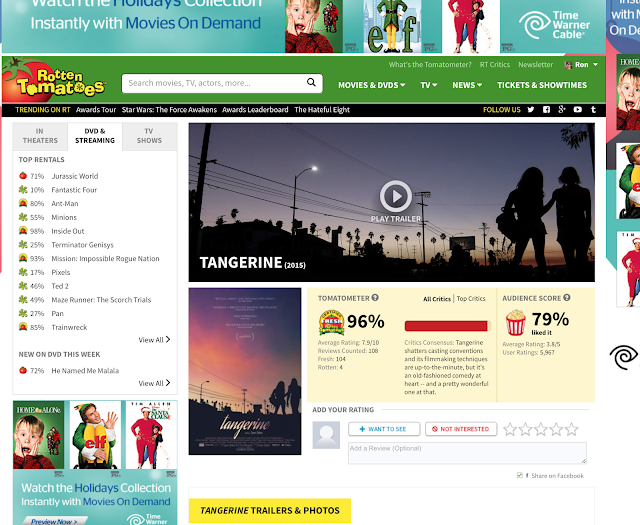Screen dimensions: 640x525
Task: Open the Google Plus follow icon
Action: click(x=562, y=109)
